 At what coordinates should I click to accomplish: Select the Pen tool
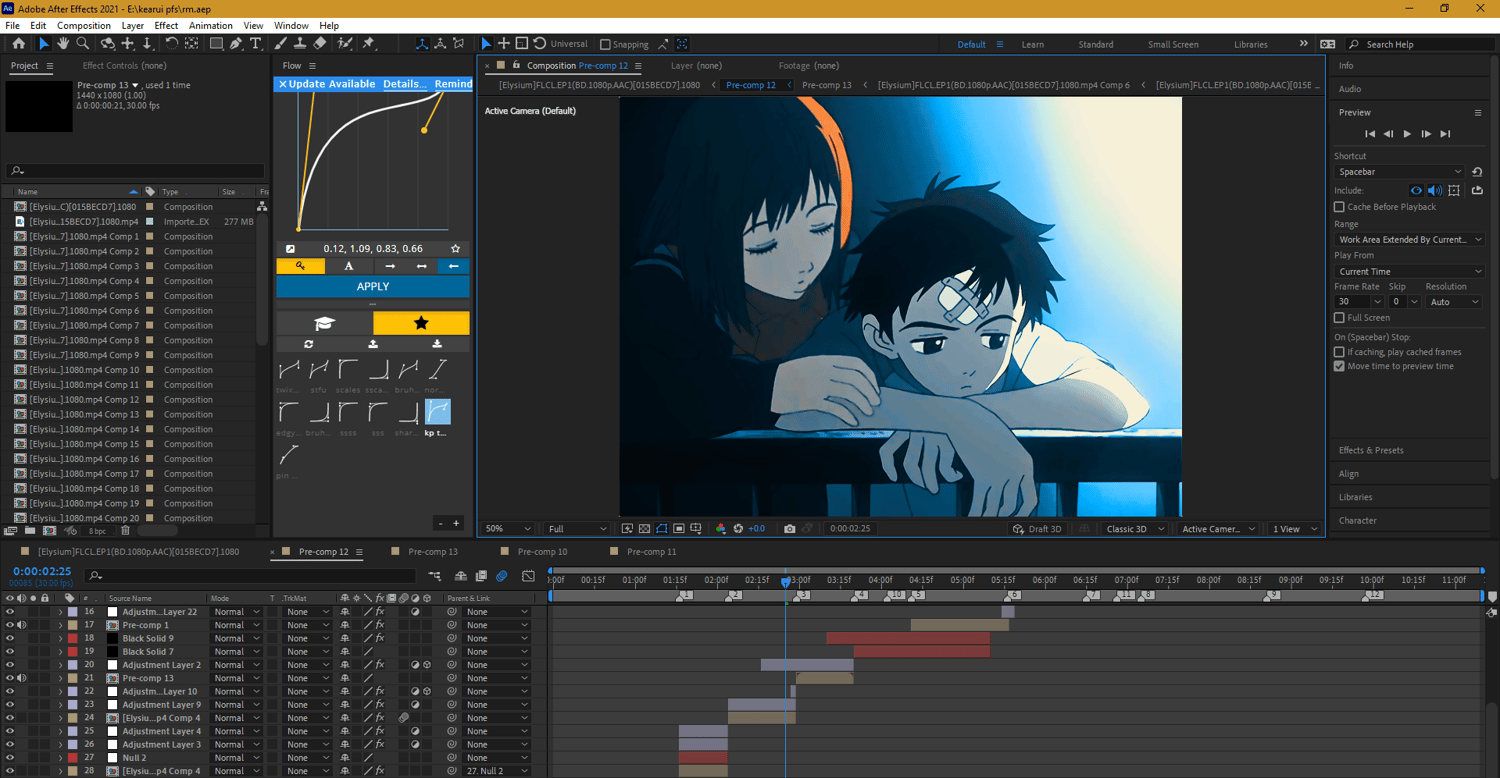[236, 44]
